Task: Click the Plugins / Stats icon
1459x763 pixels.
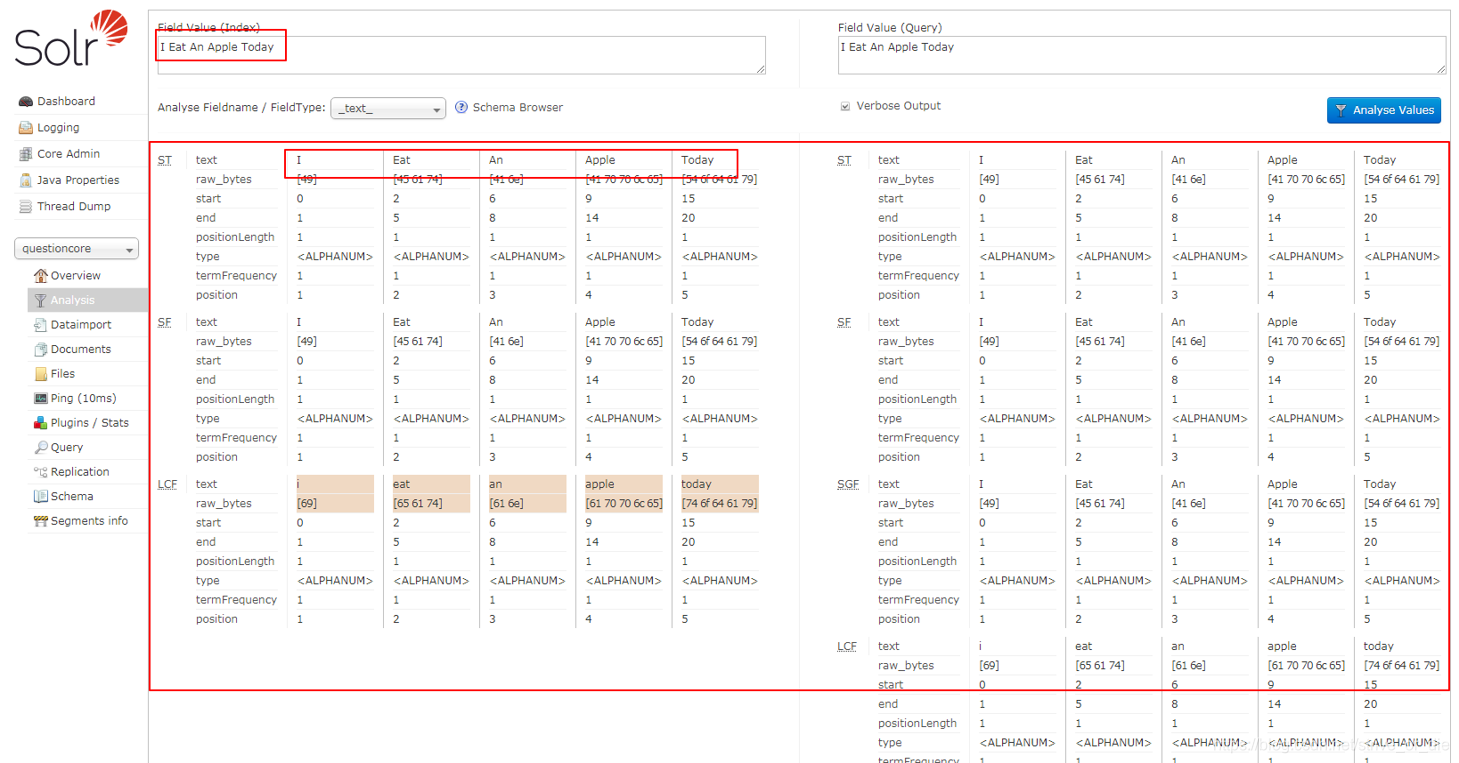Action: [41, 423]
